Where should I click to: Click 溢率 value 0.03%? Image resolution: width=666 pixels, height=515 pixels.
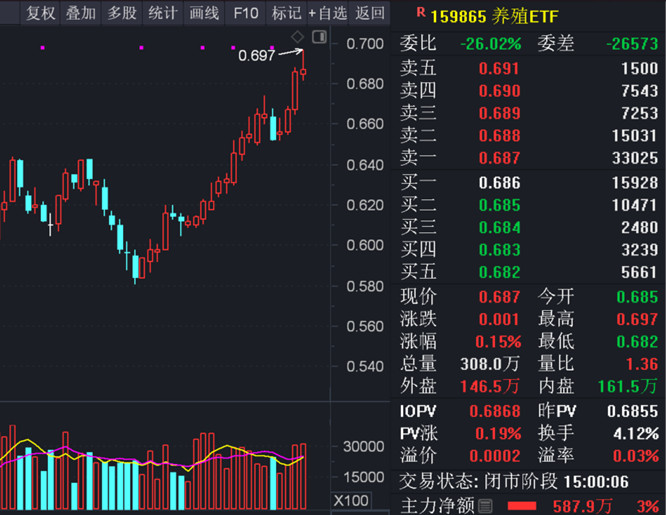tap(635, 456)
